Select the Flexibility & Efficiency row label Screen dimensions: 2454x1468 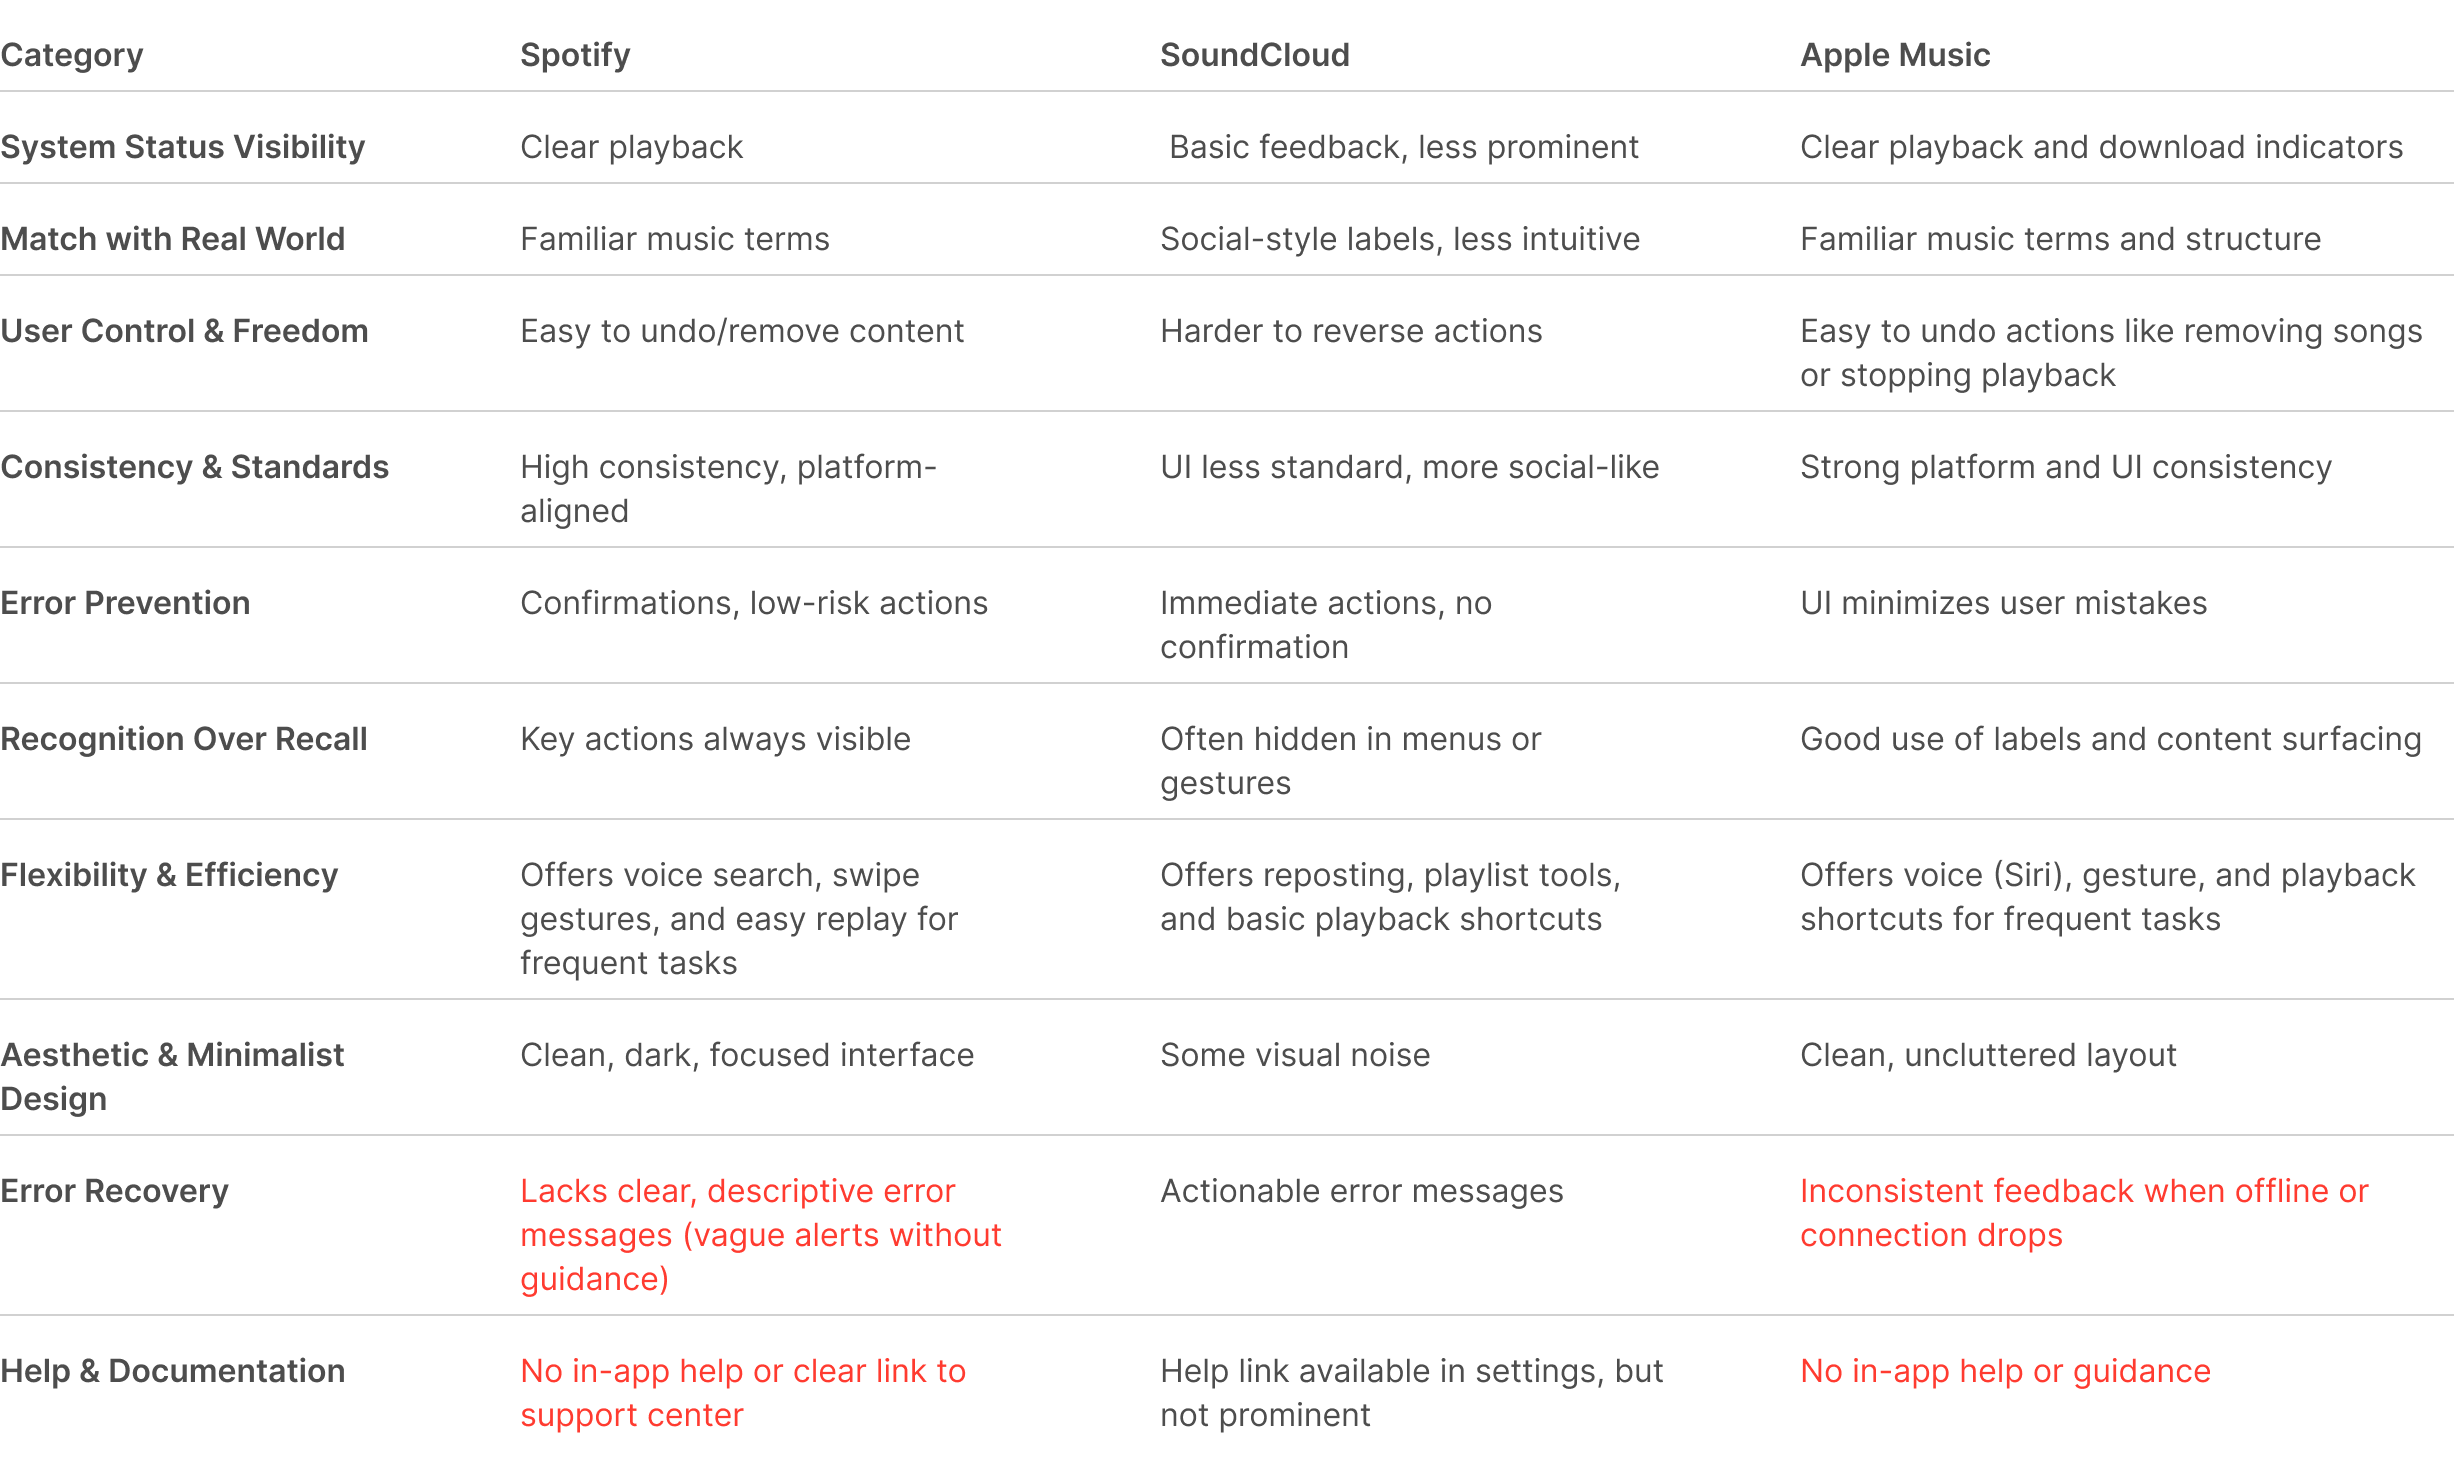169,875
